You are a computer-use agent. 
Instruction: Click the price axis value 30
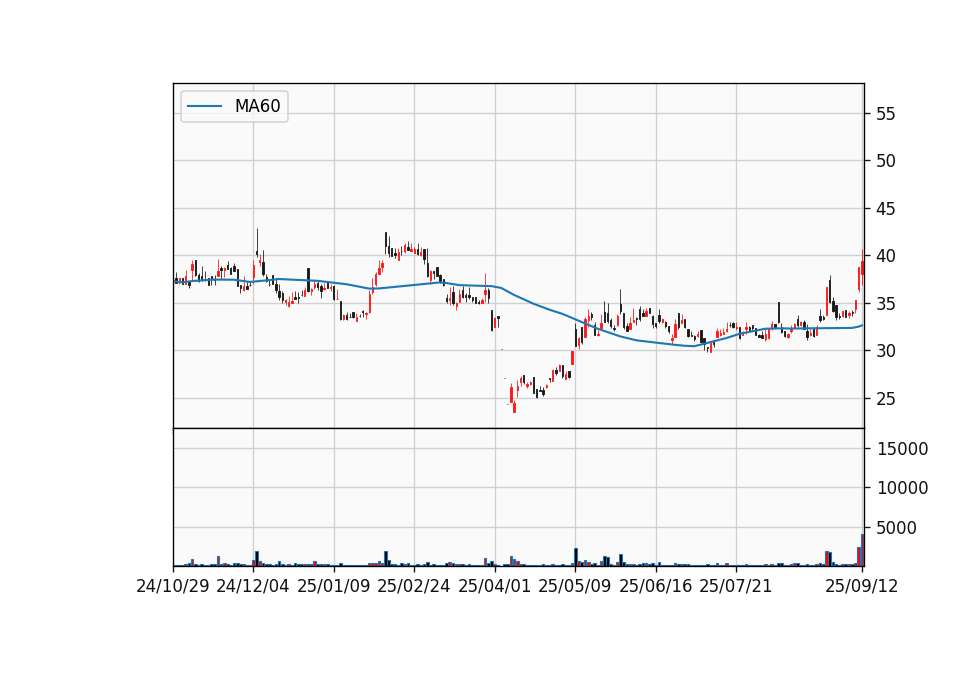point(886,351)
